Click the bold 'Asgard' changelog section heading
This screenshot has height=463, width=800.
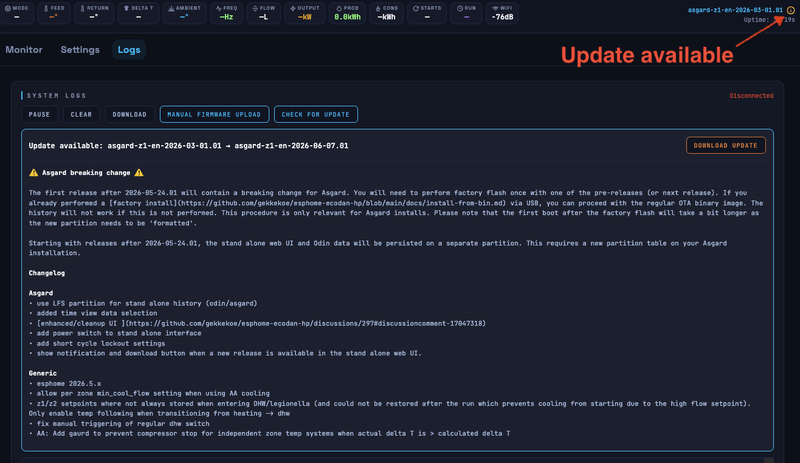click(x=41, y=293)
